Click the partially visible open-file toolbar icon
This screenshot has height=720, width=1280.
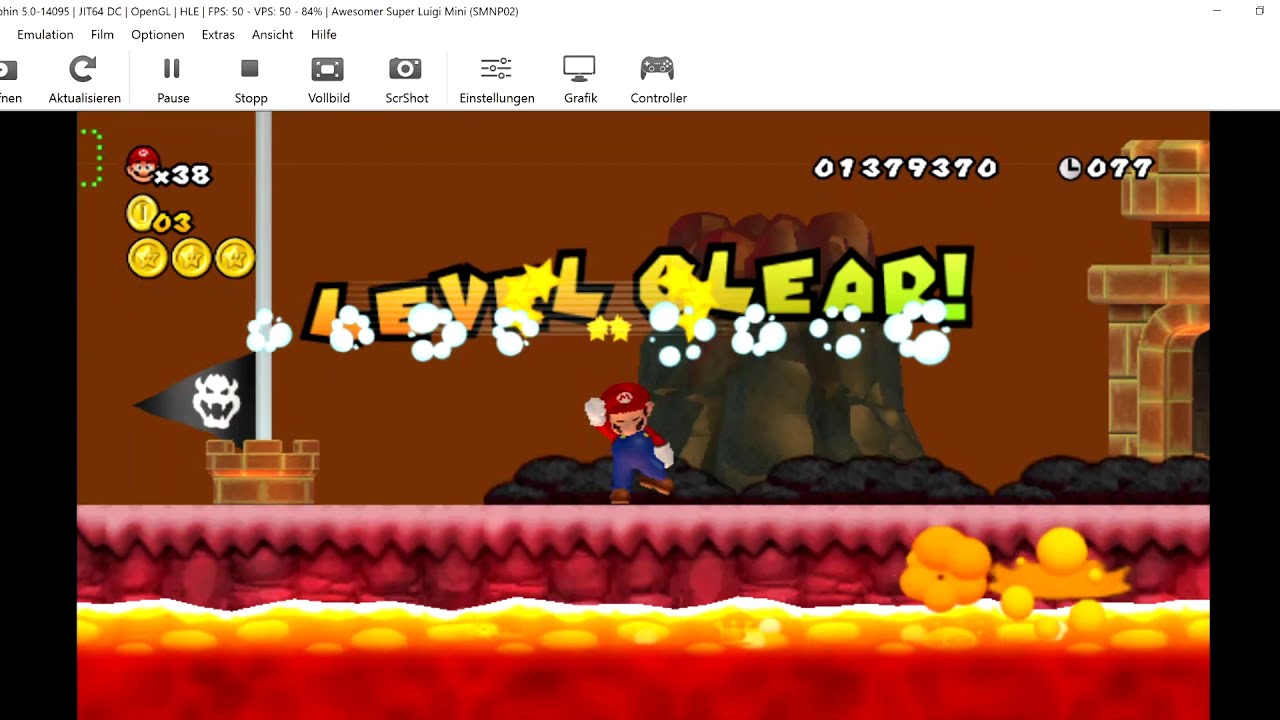point(8,70)
